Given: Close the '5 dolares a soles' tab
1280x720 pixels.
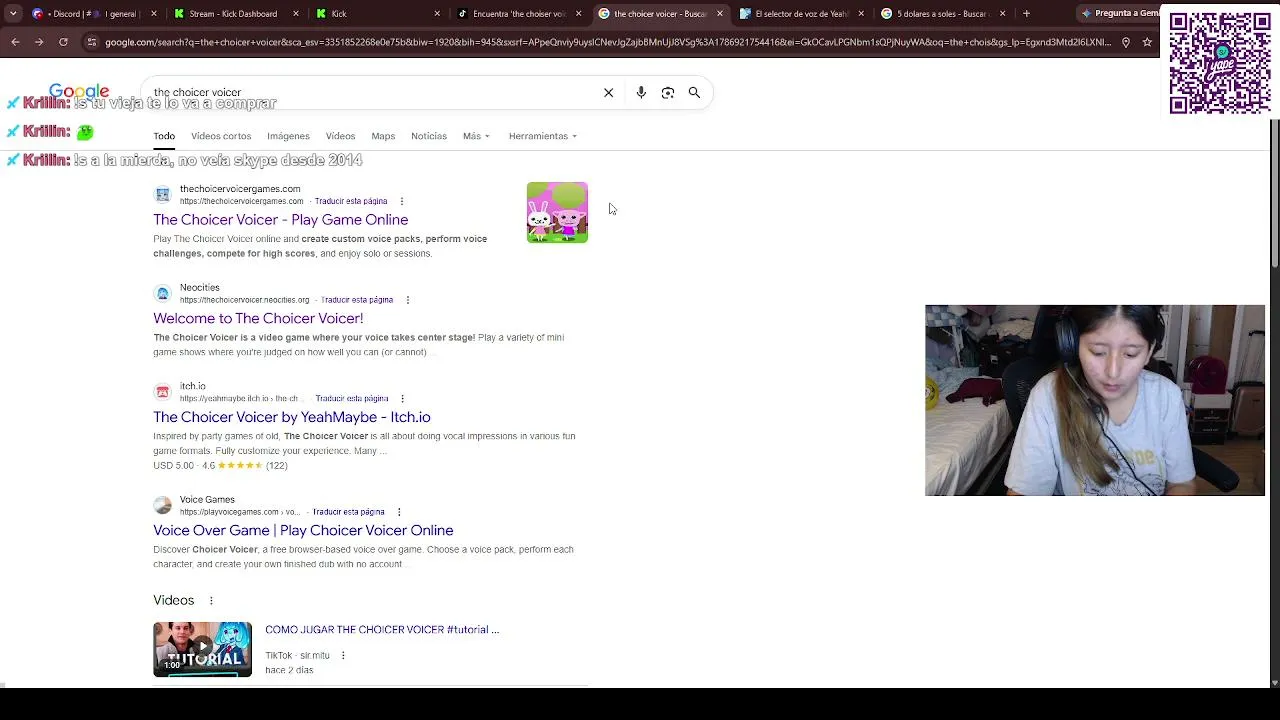Looking at the screenshot, I should click(x=1001, y=14).
